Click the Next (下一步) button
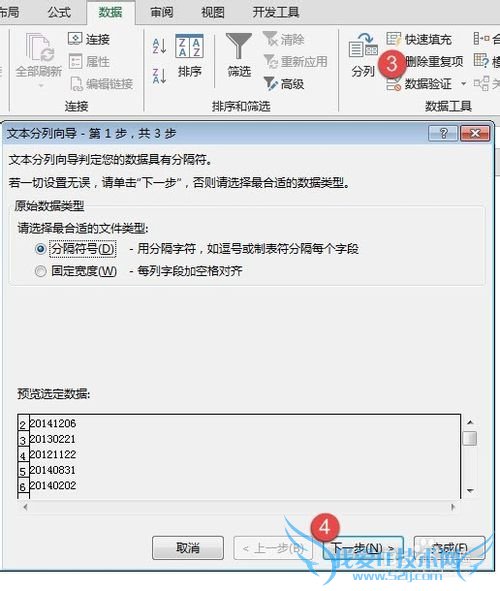The width and height of the screenshot is (500, 591). [363, 548]
